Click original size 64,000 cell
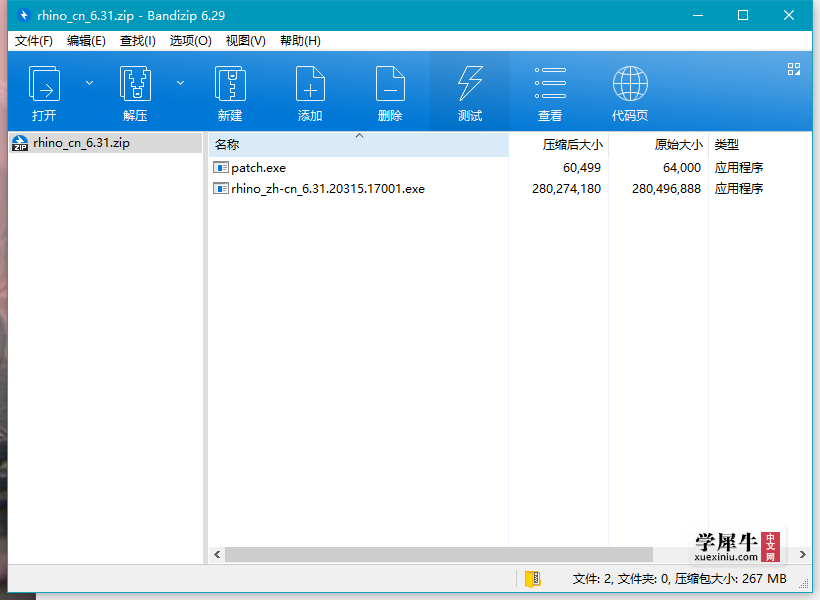The image size is (820, 600). pos(682,168)
